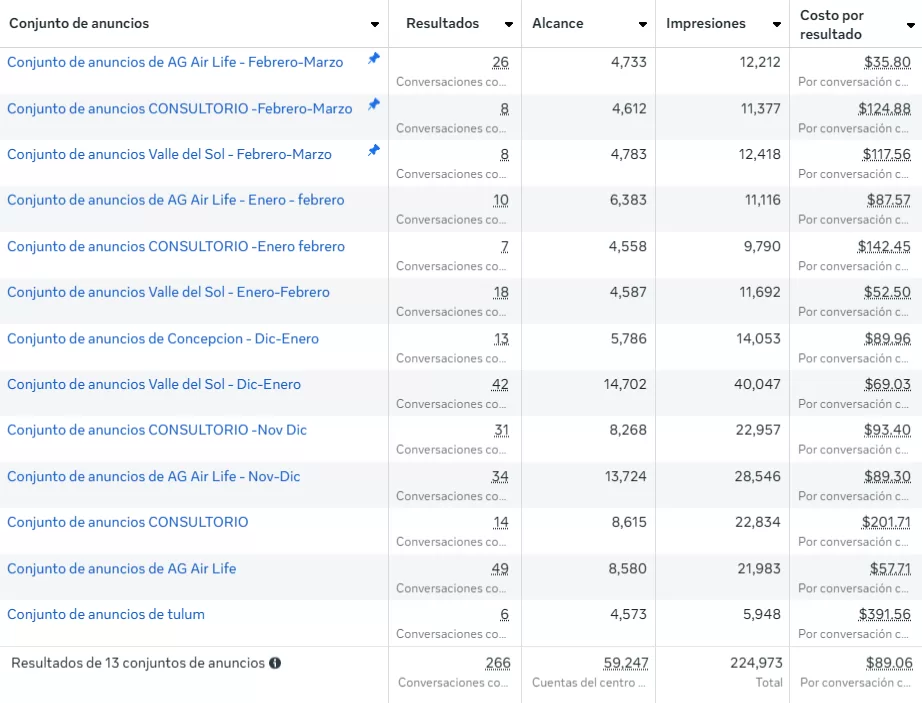Open the Conjunto de anuncios column dropdown
The height and width of the screenshot is (703, 922).
375,24
